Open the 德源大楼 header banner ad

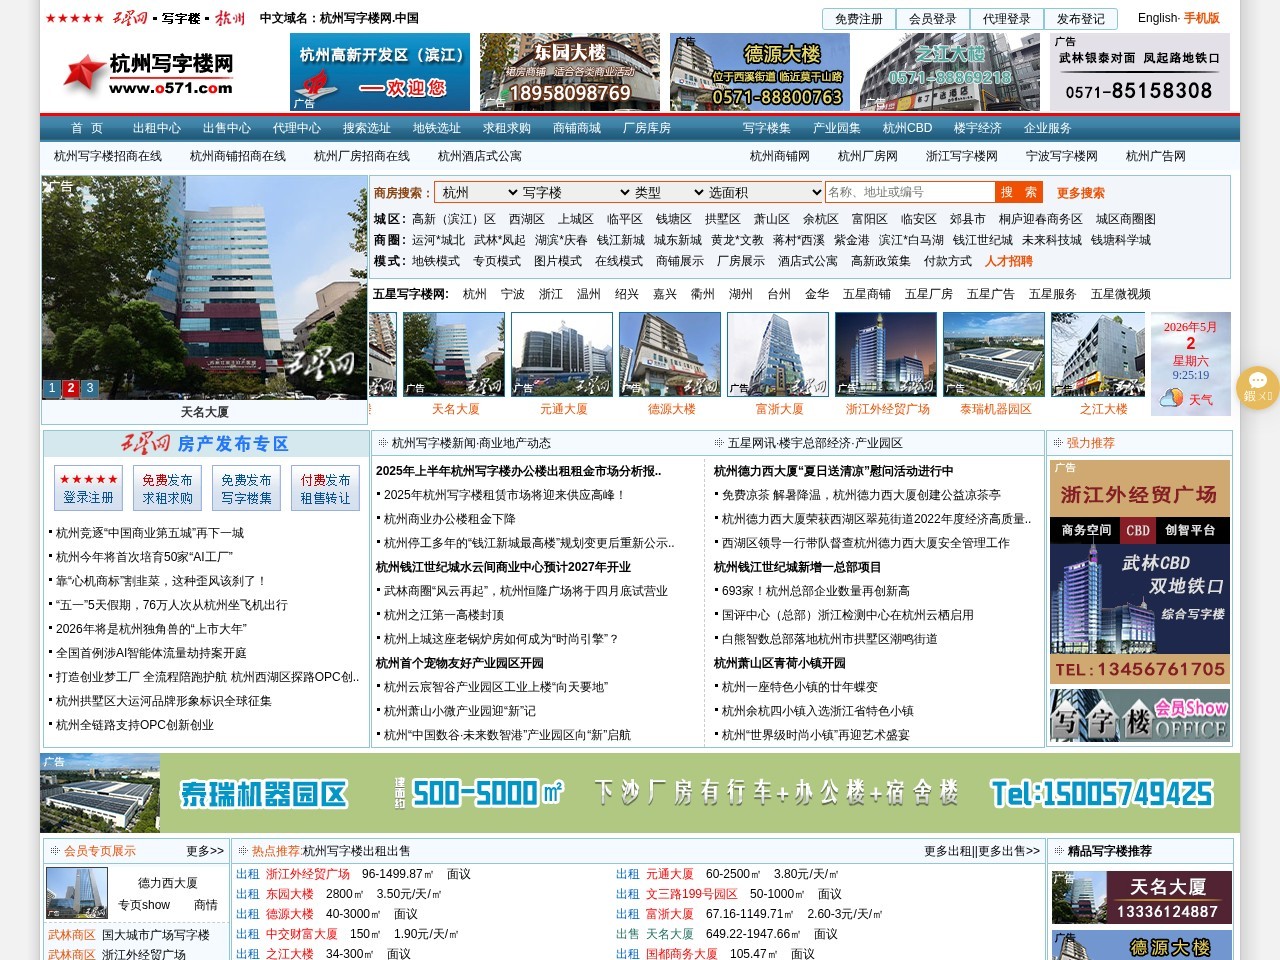click(x=760, y=72)
